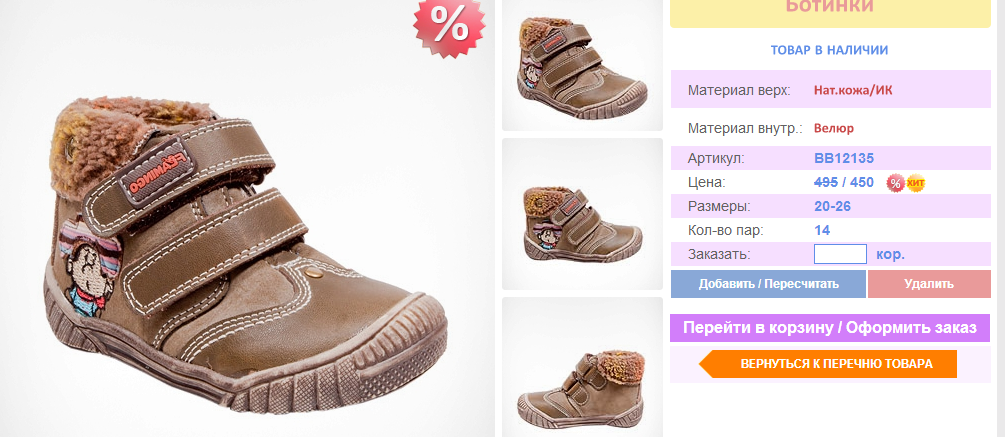
Task: Click the Добавить / Пересчитать button
Action: point(768,284)
